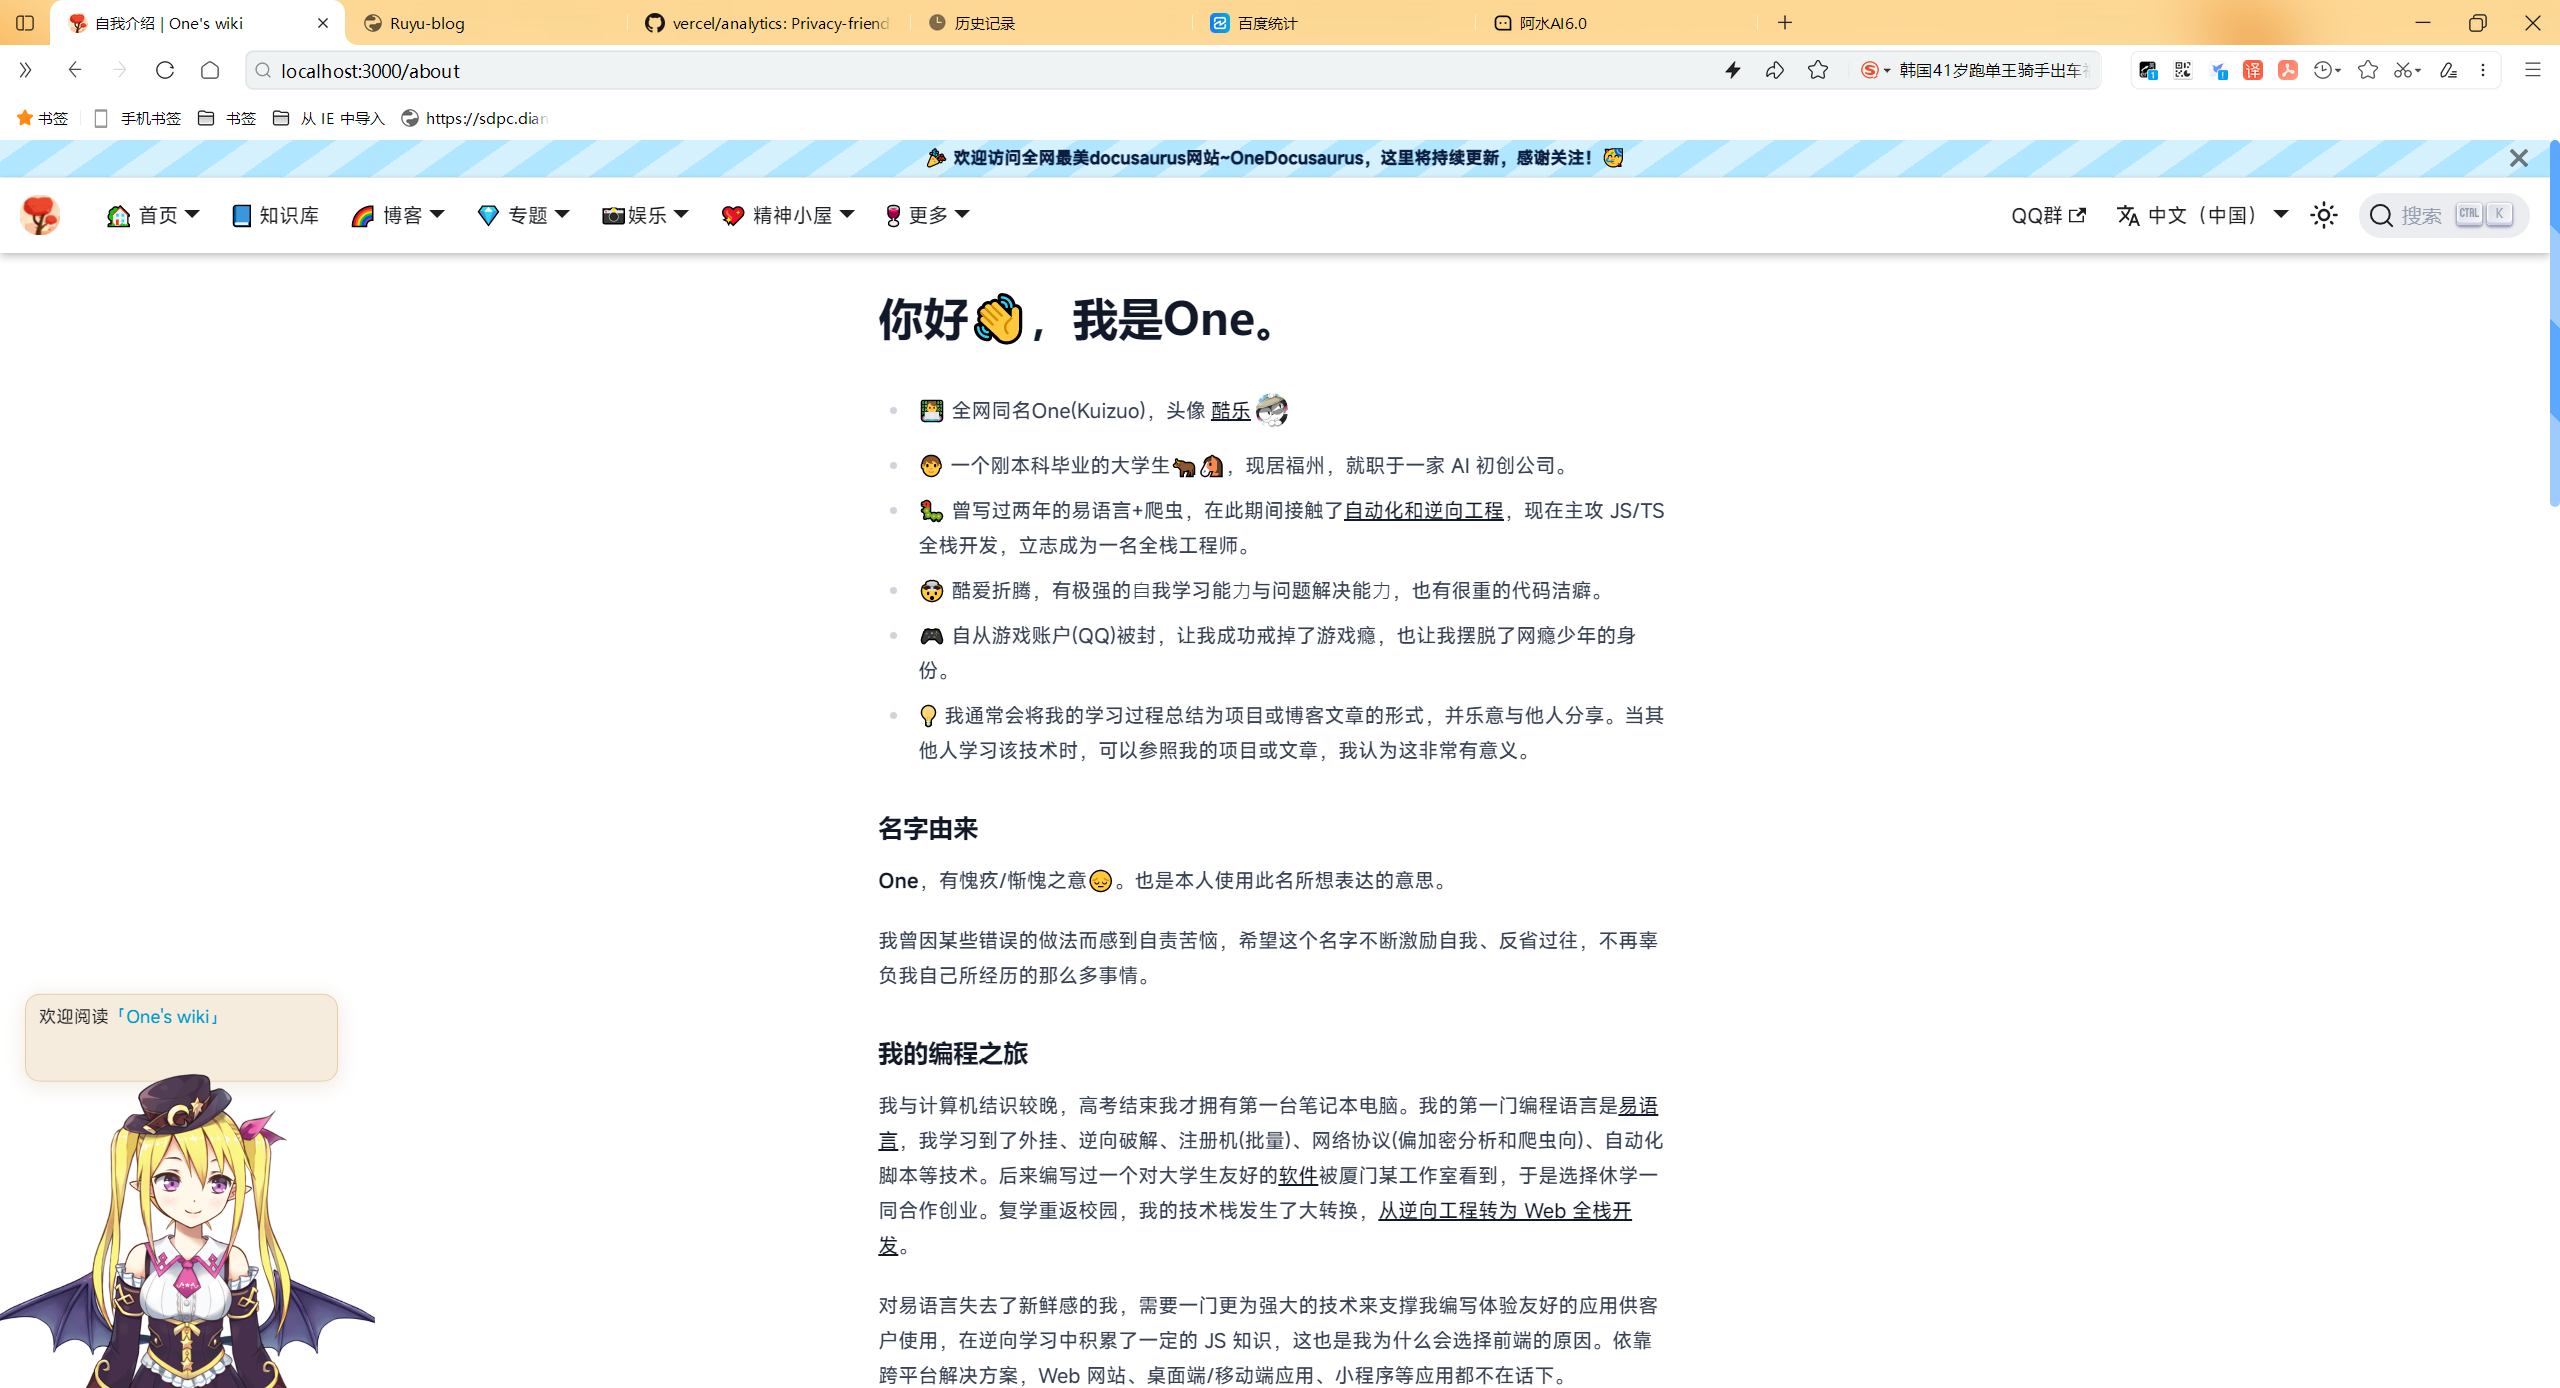
Task: Click the 韩国41岁 trending search box
Action: point(1994,70)
